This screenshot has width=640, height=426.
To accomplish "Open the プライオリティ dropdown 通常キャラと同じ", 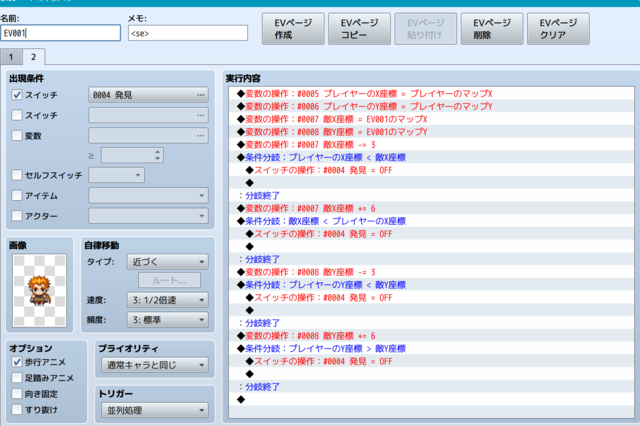I will [155, 365].
